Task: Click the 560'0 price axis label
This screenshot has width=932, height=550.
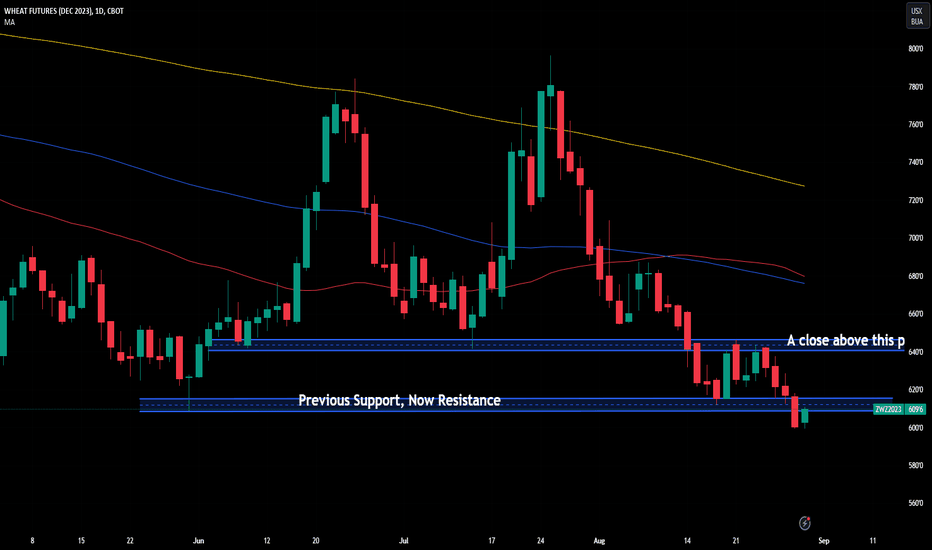Action: click(x=915, y=503)
